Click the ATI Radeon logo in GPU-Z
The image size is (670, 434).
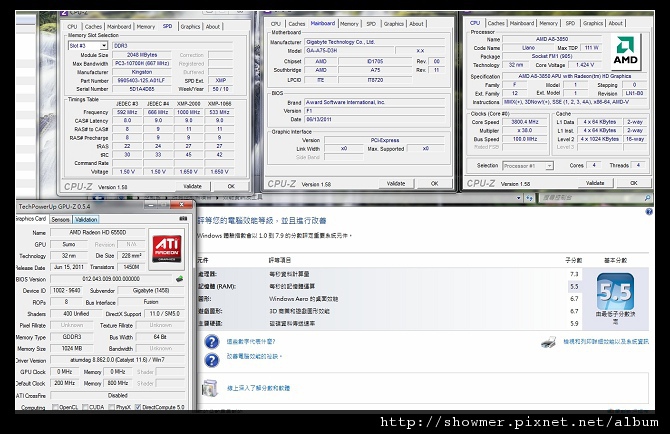(167, 249)
